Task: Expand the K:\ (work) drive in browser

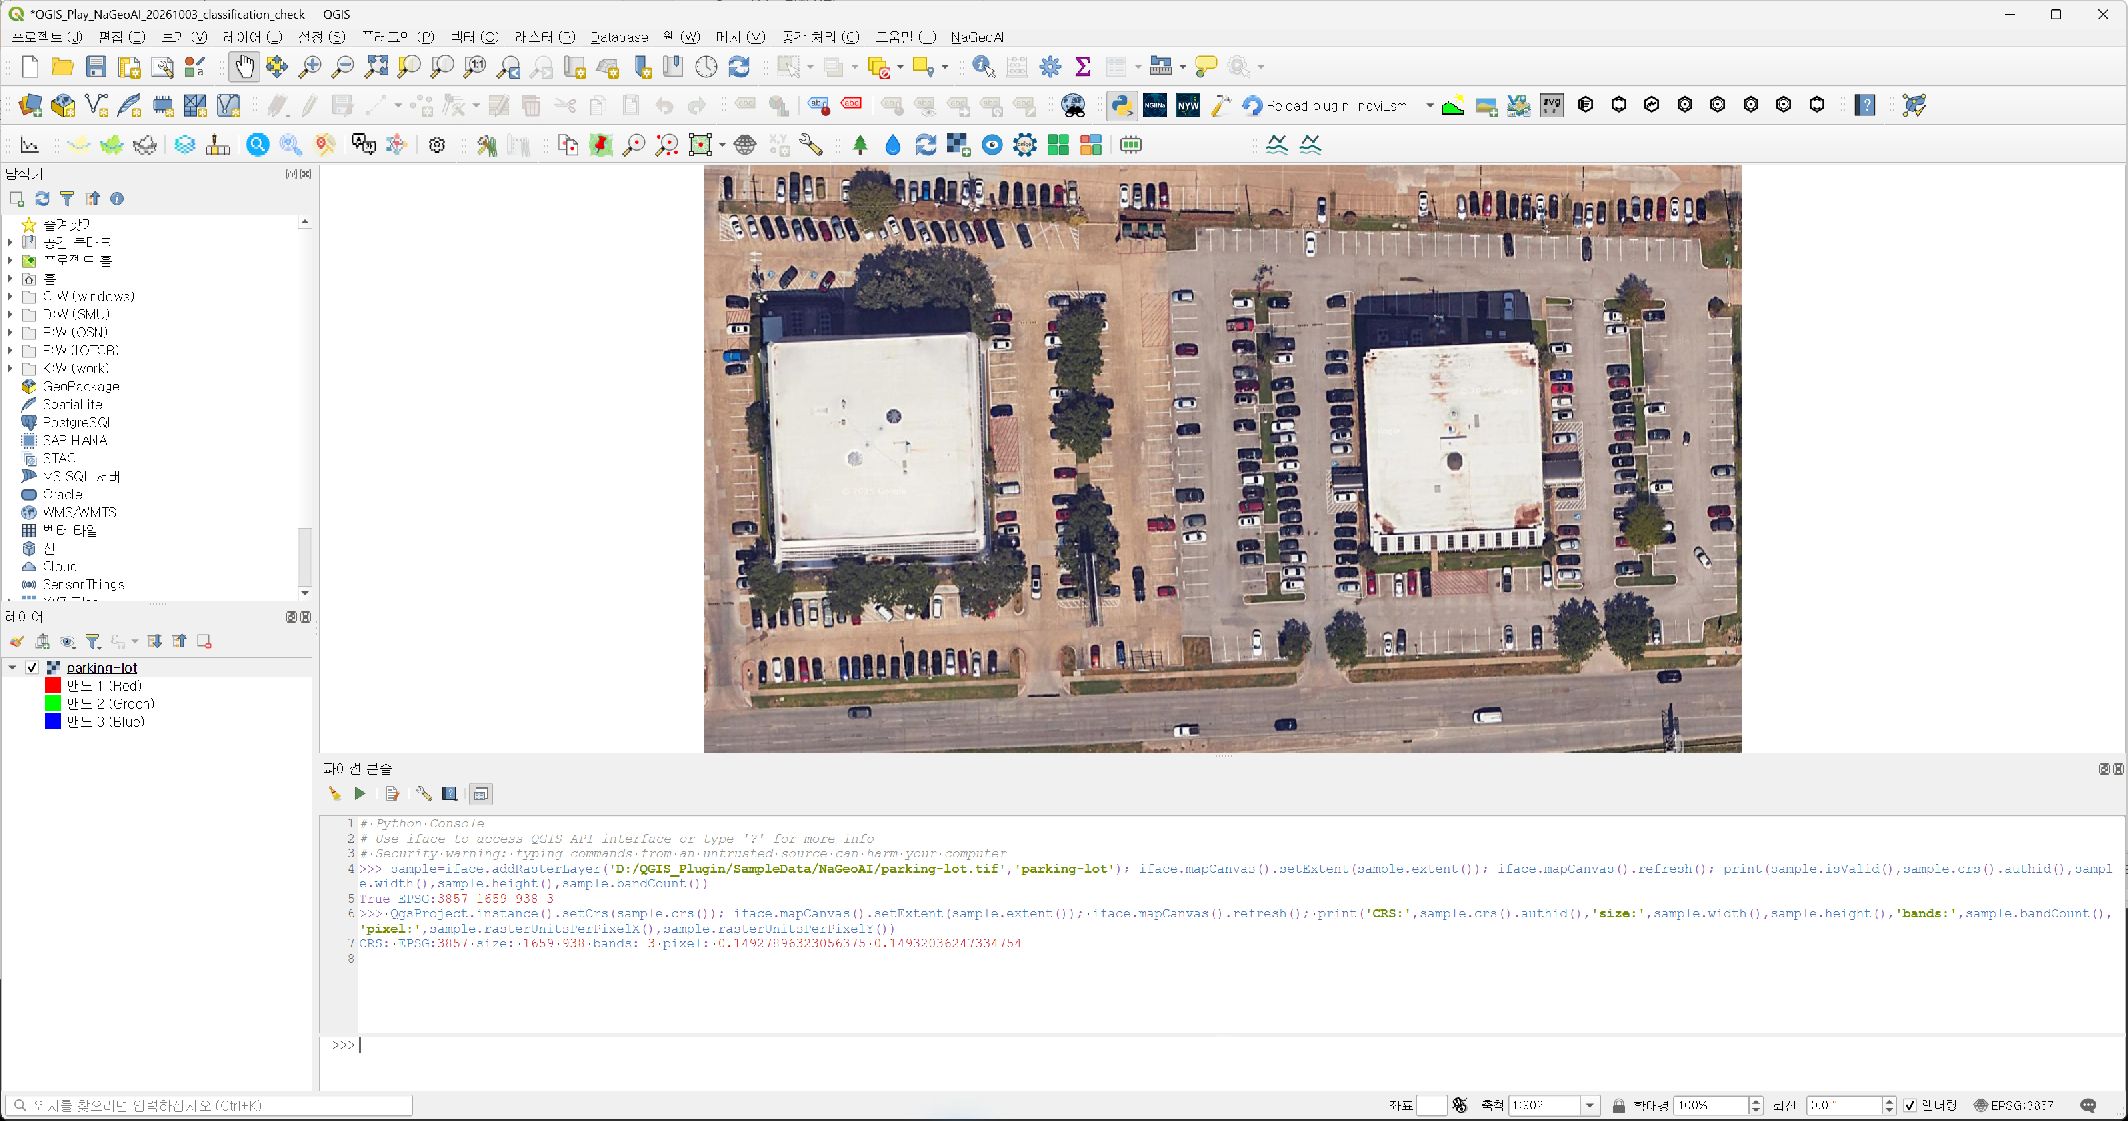Action: tap(10, 368)
